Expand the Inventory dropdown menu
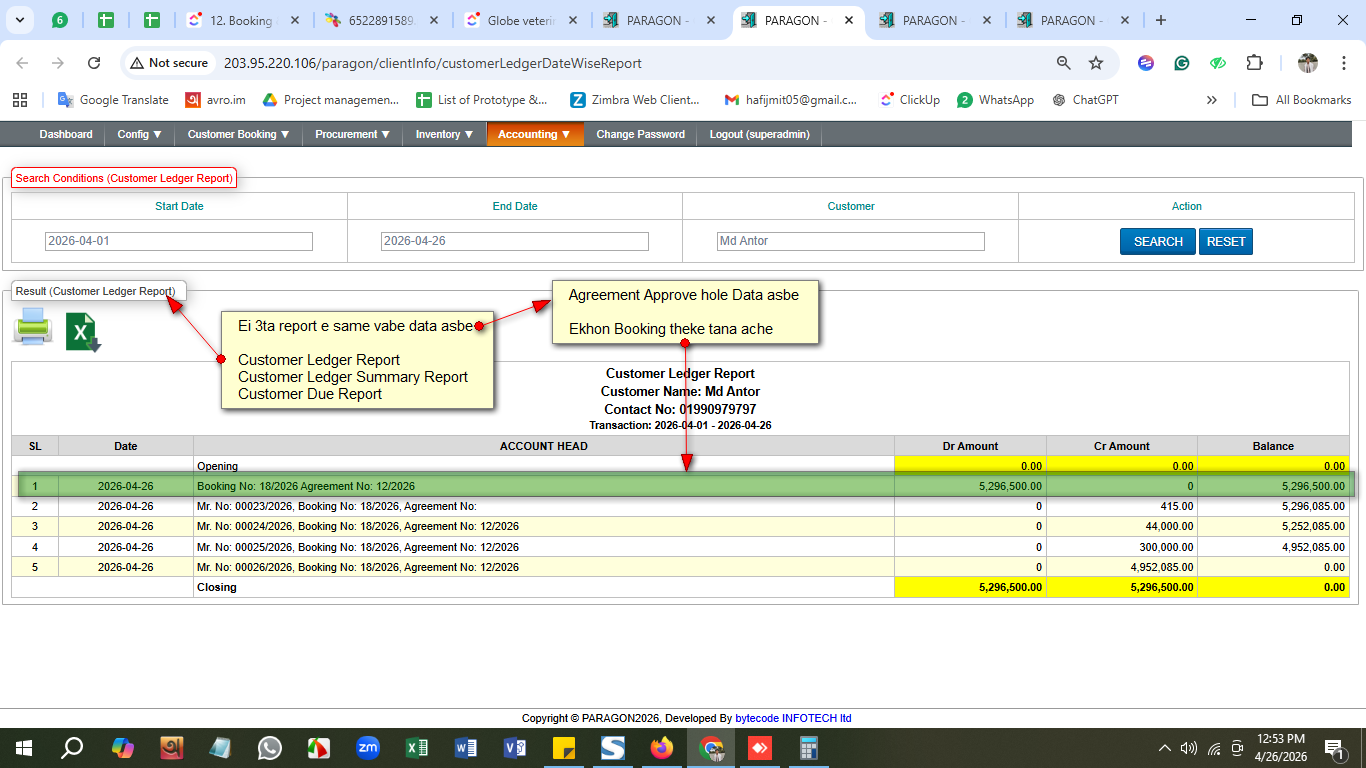The image size is (1366, 768). pos(444,134)
